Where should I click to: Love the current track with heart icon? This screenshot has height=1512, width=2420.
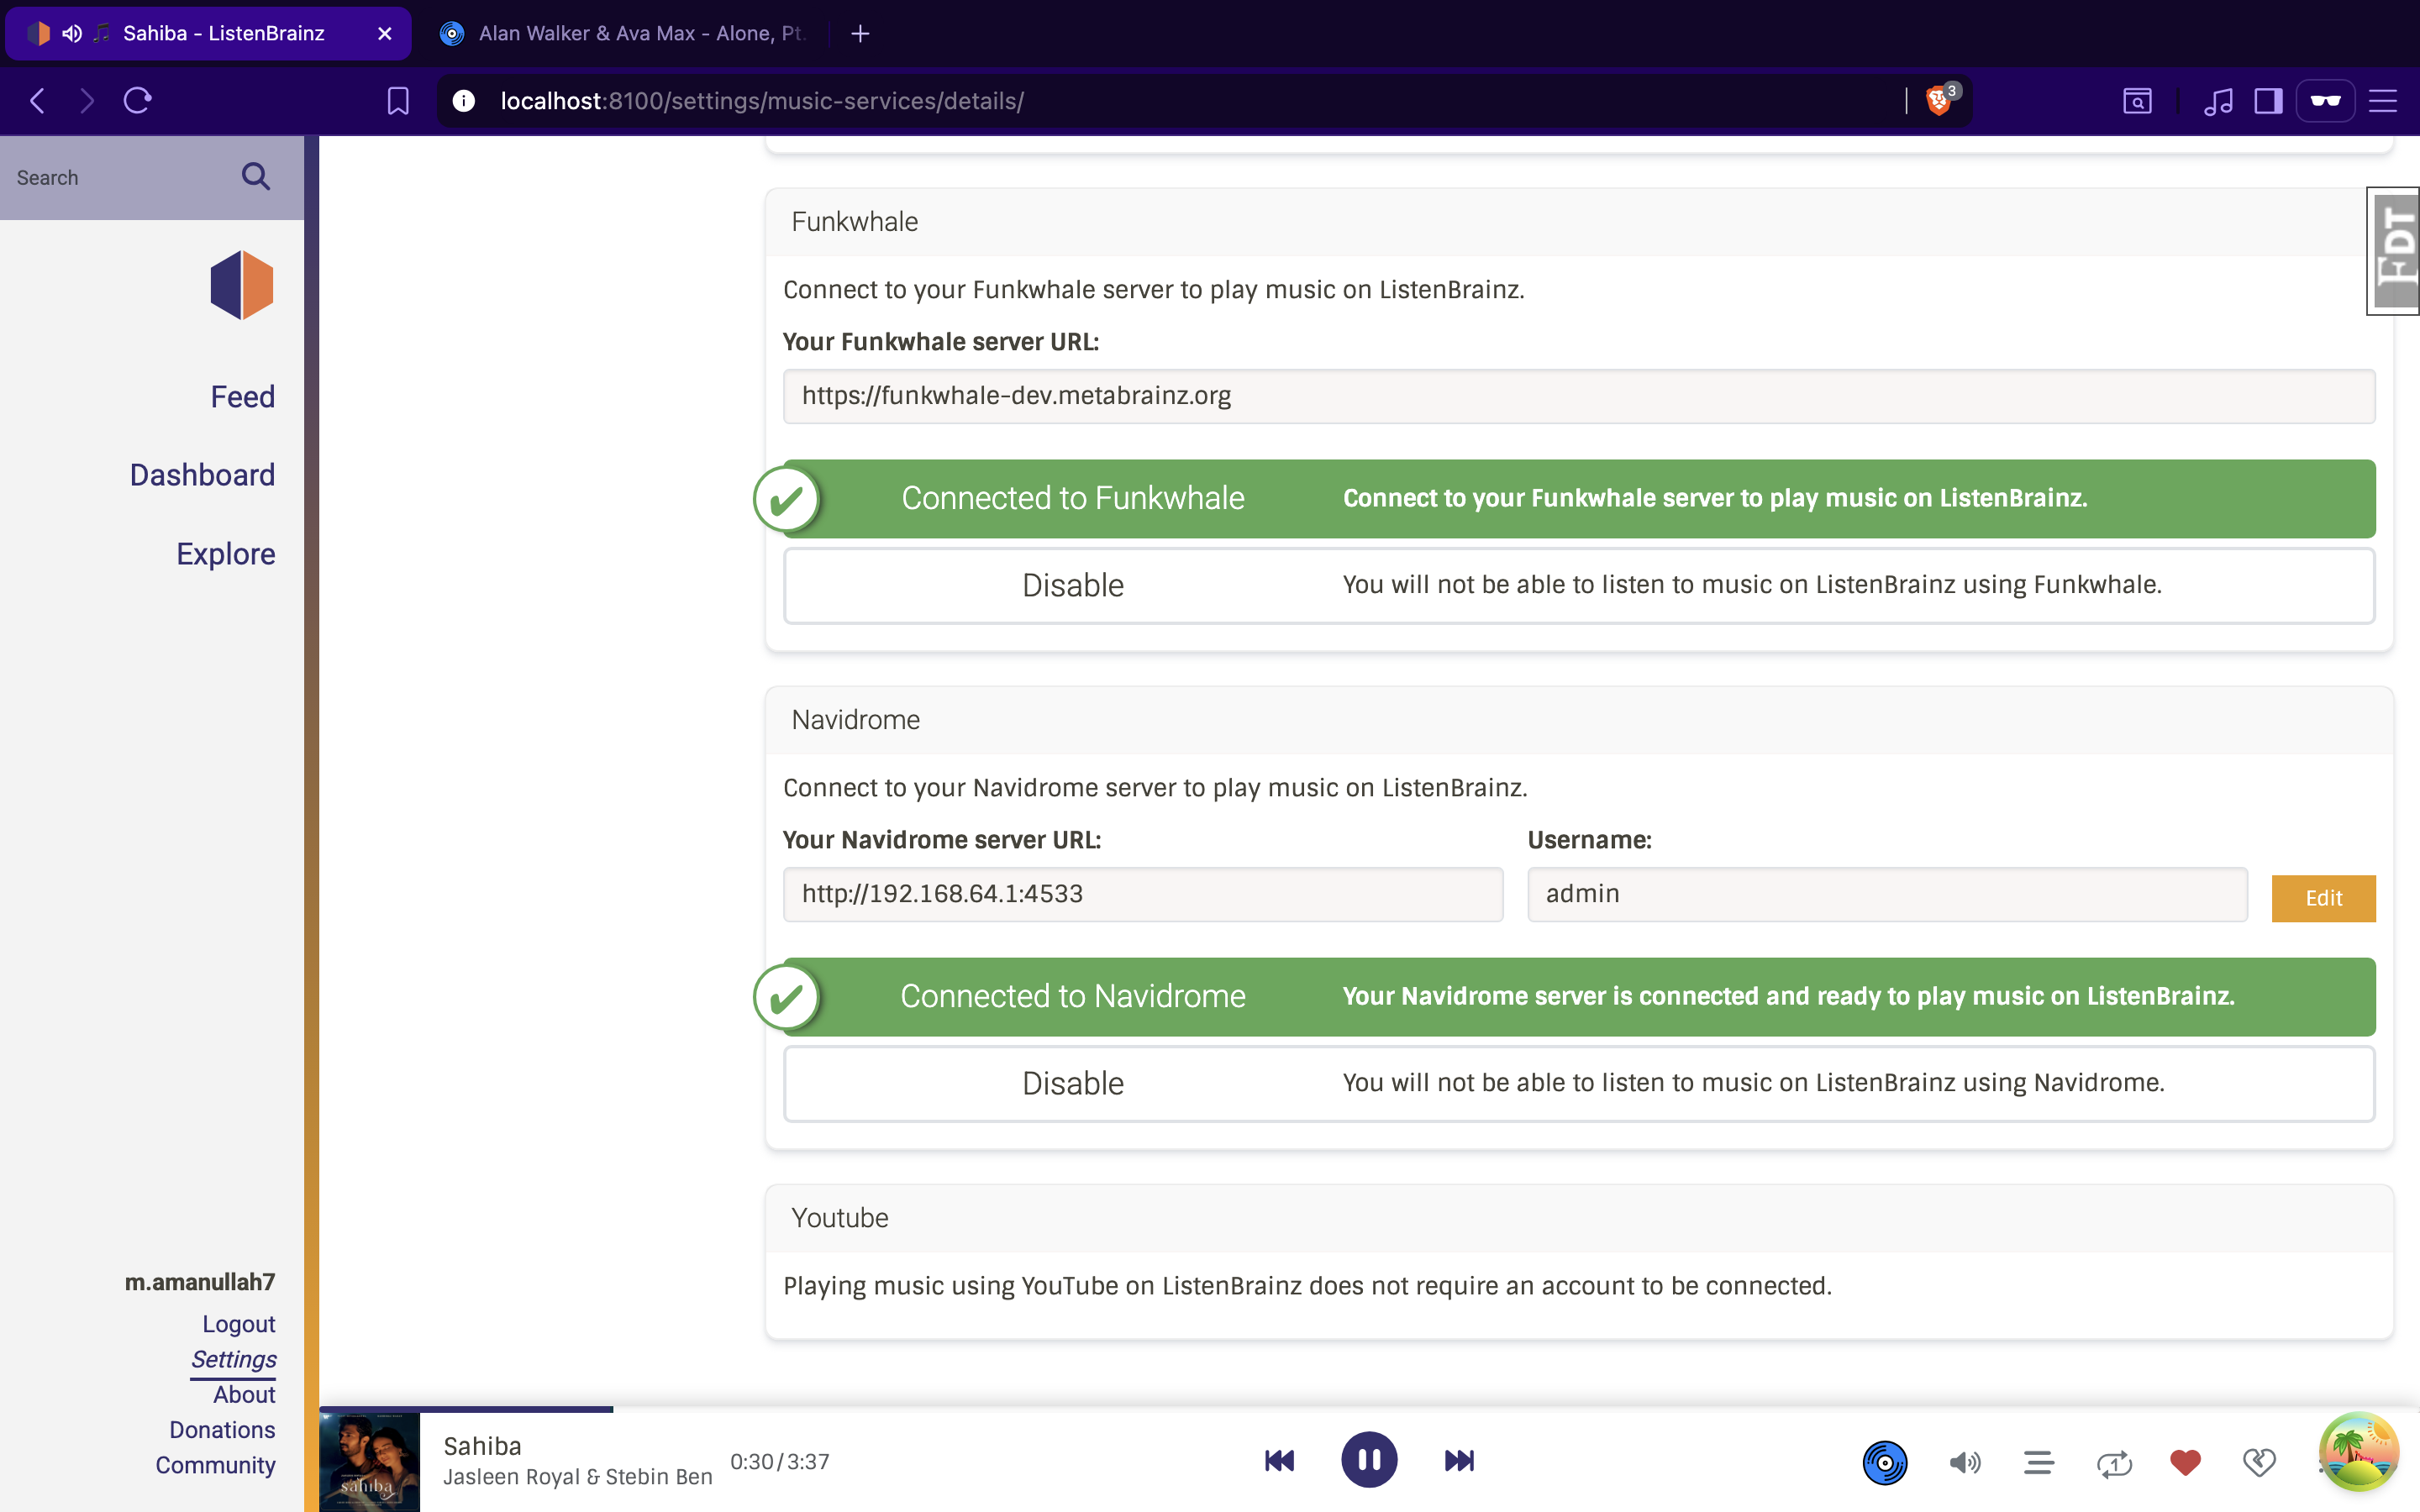click(x=2186, y=1463)
